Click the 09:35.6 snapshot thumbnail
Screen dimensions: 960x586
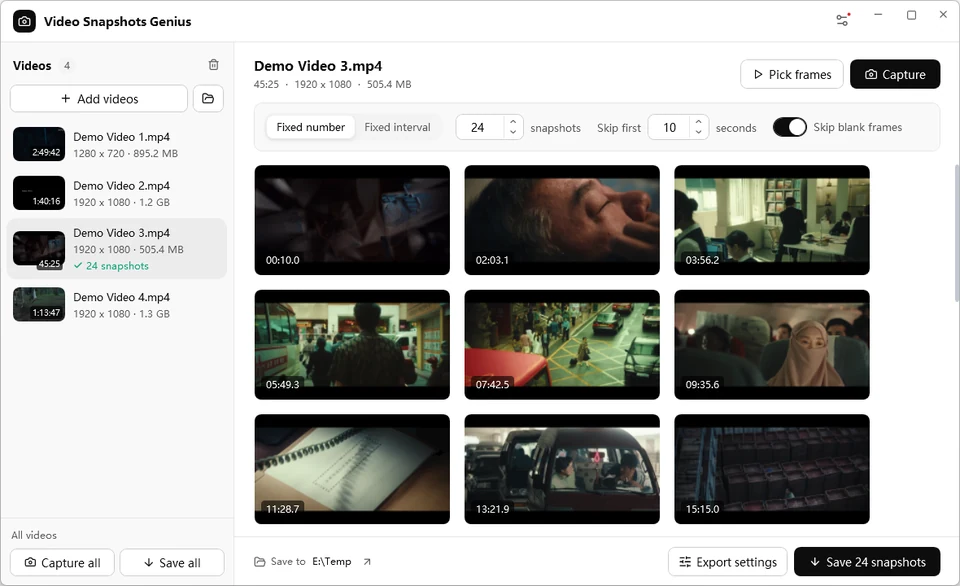click(x=771, y=345)
